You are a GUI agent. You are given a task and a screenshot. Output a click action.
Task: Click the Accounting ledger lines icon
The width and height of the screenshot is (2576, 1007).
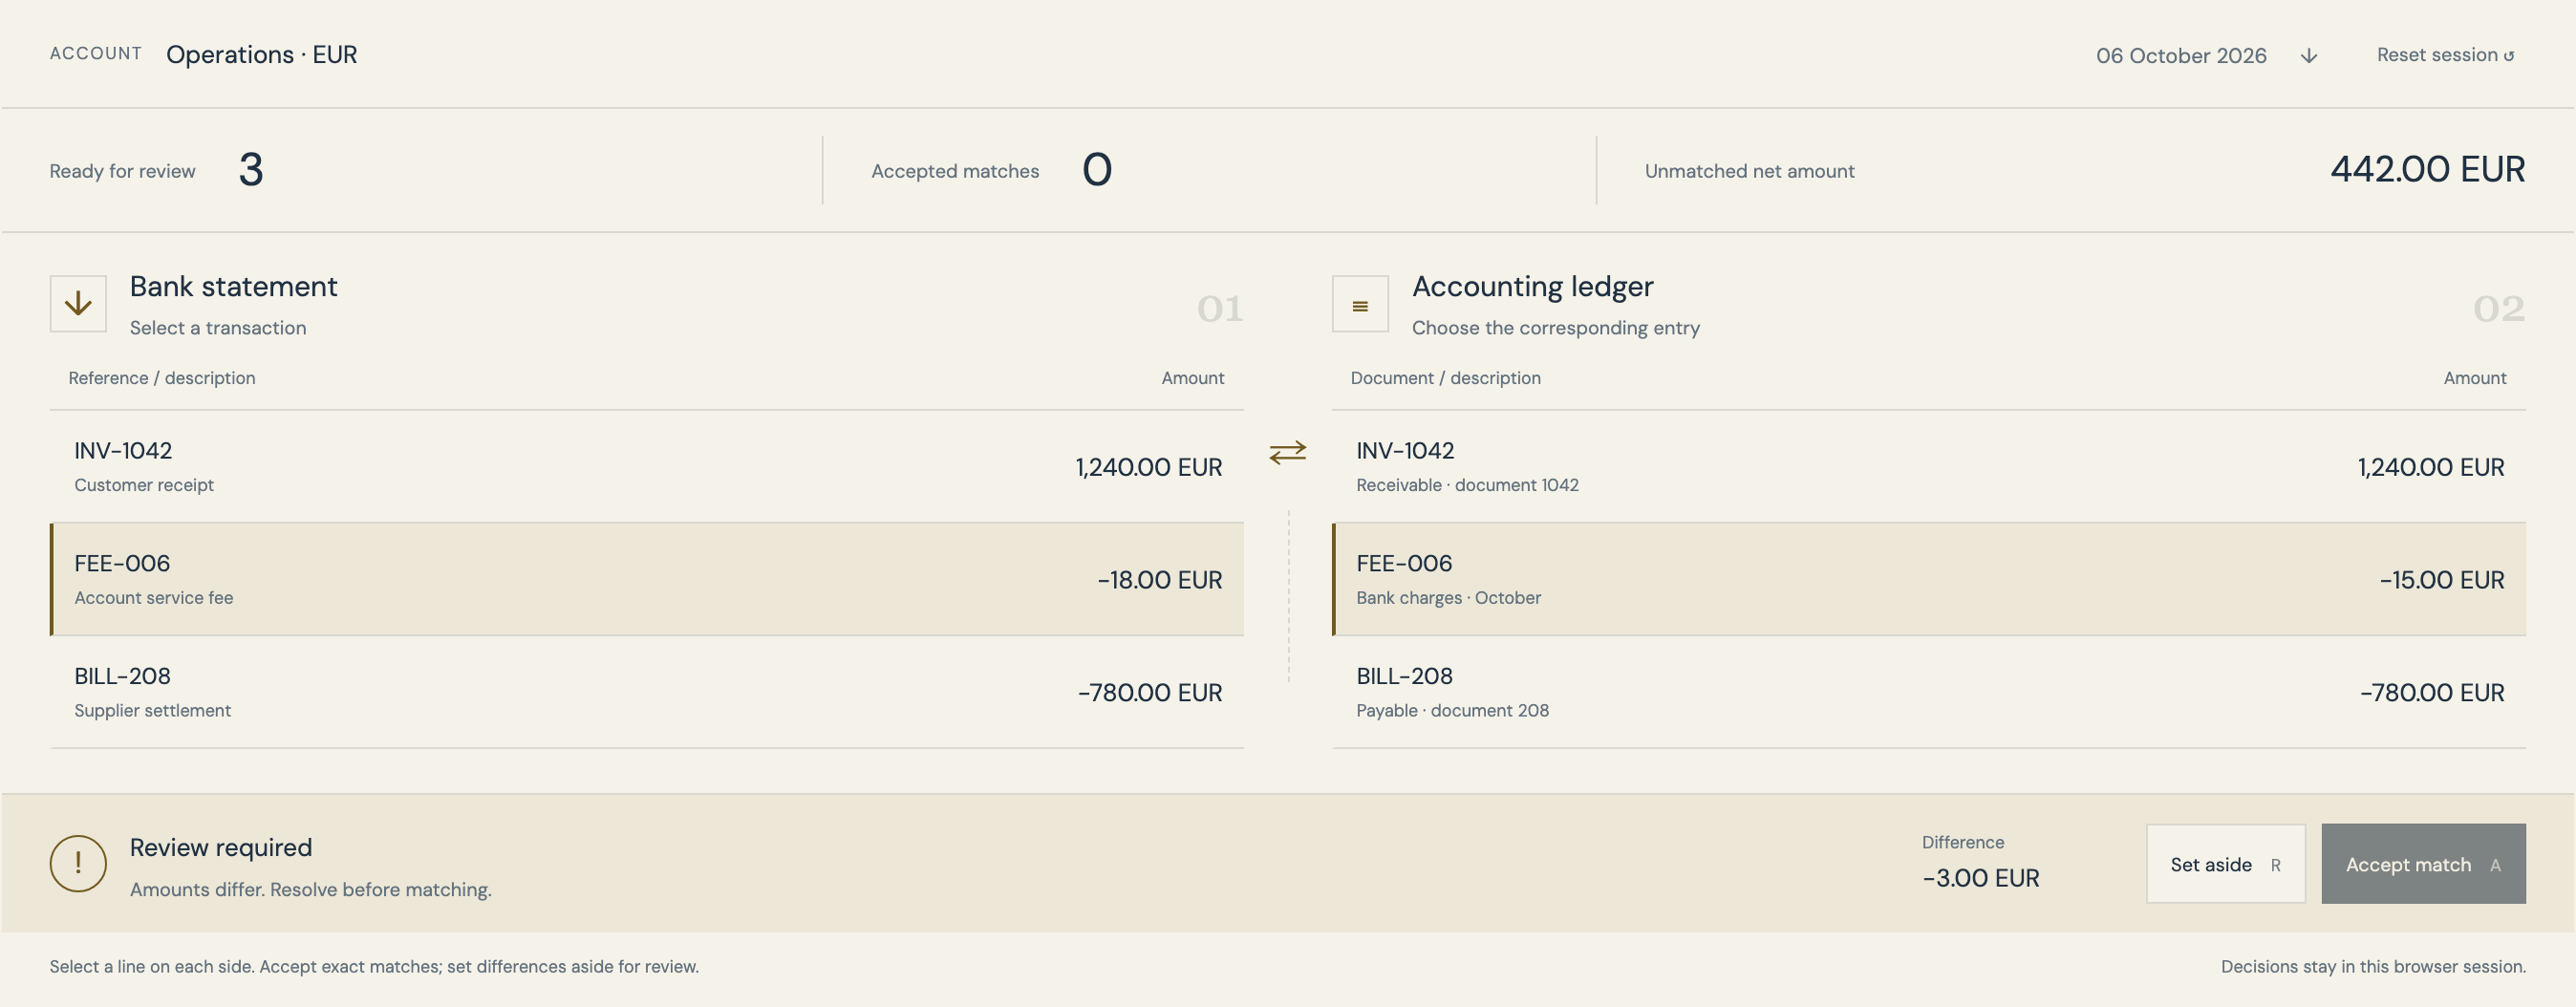click(1360, 304)
